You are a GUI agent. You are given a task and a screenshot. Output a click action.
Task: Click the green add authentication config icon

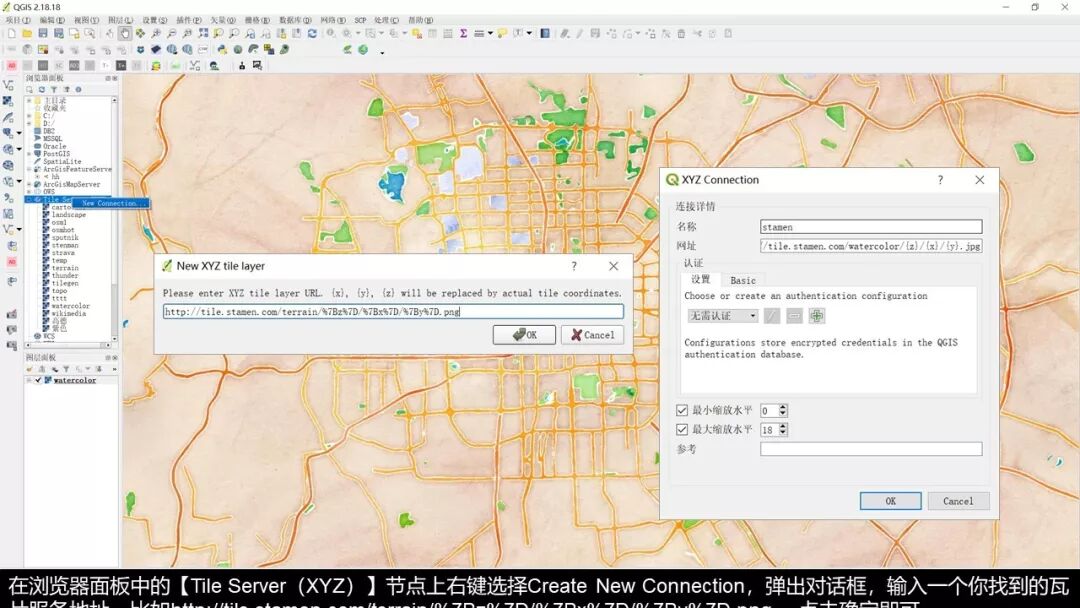817,316
